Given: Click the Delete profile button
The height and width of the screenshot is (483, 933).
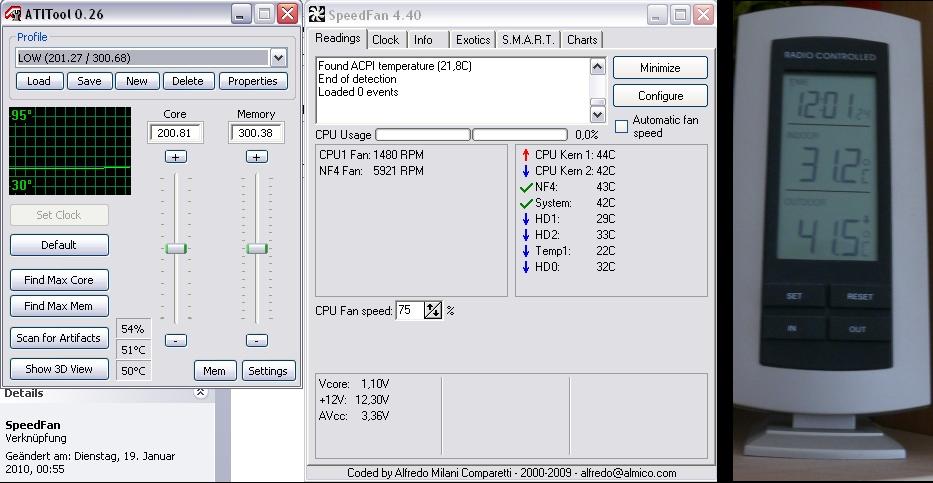Looking at the screenshot, I should (188, 81).
